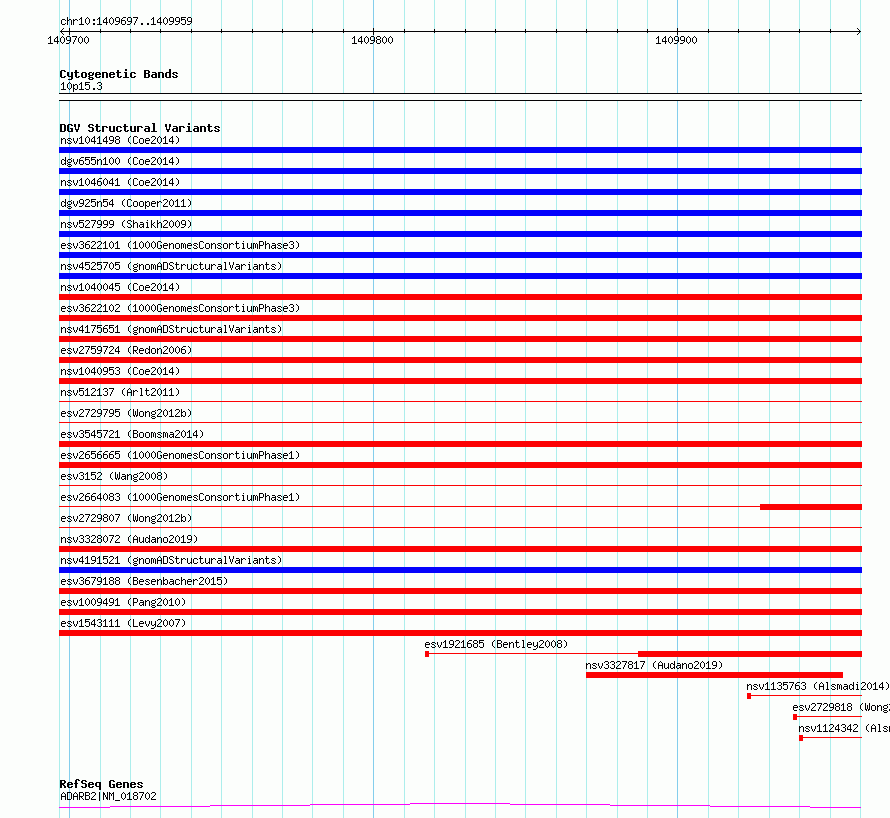Click the thick red segment of esv1921685
Viewport: 890px width, 818px height.
[x=750, y=654]
